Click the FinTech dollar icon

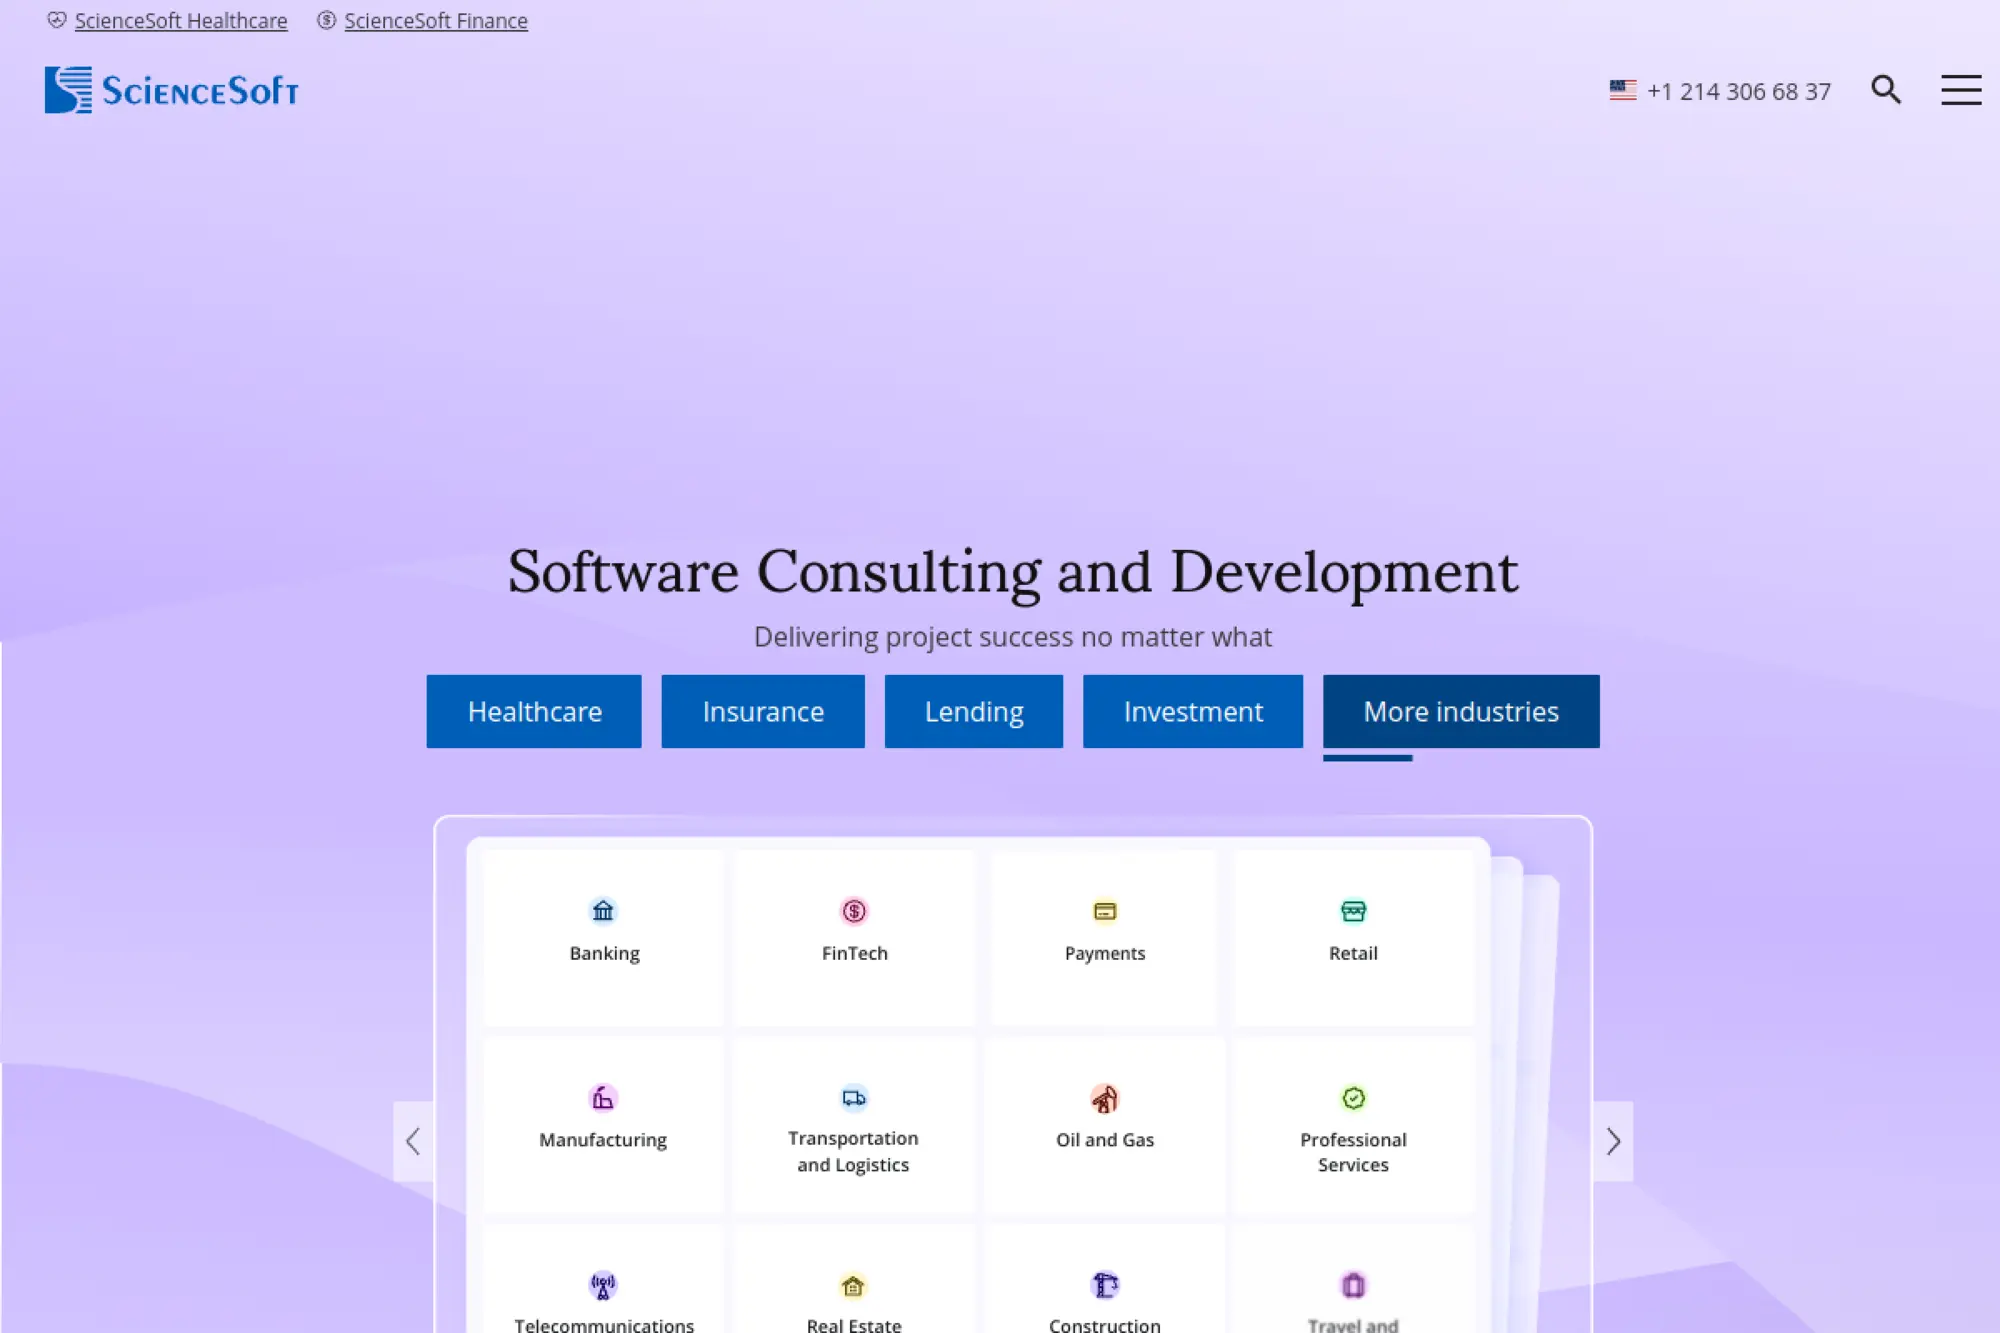854,911
